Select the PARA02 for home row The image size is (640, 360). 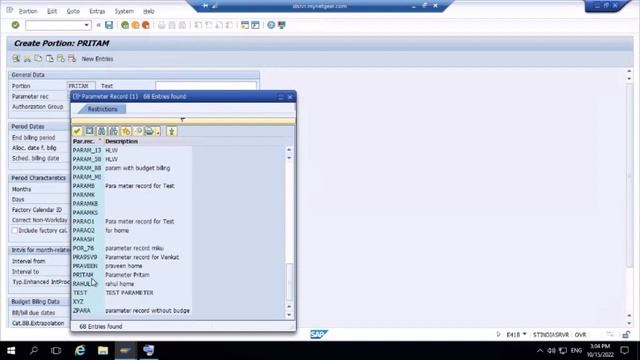[132, 230]
